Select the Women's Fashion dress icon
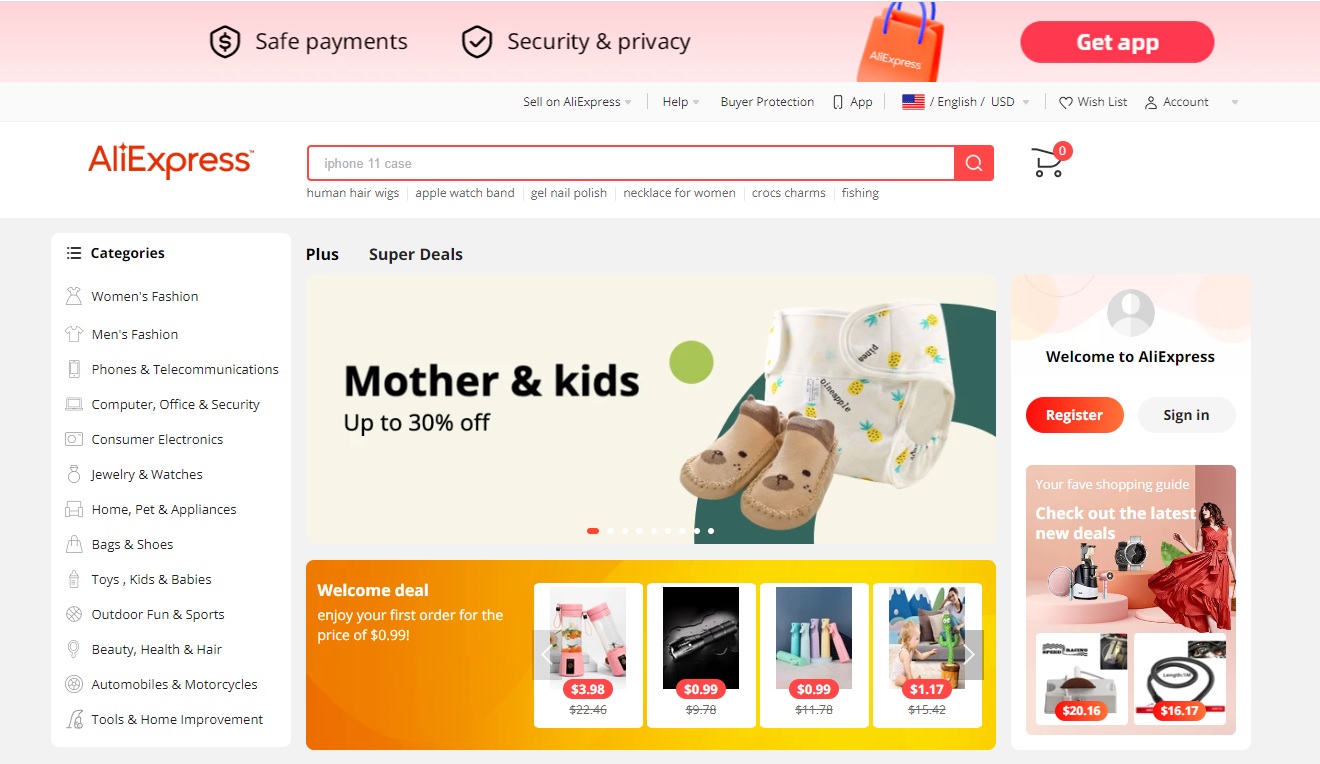Image resolution: width=1320 pixels, height=764 pixels. tap(73, 296)
